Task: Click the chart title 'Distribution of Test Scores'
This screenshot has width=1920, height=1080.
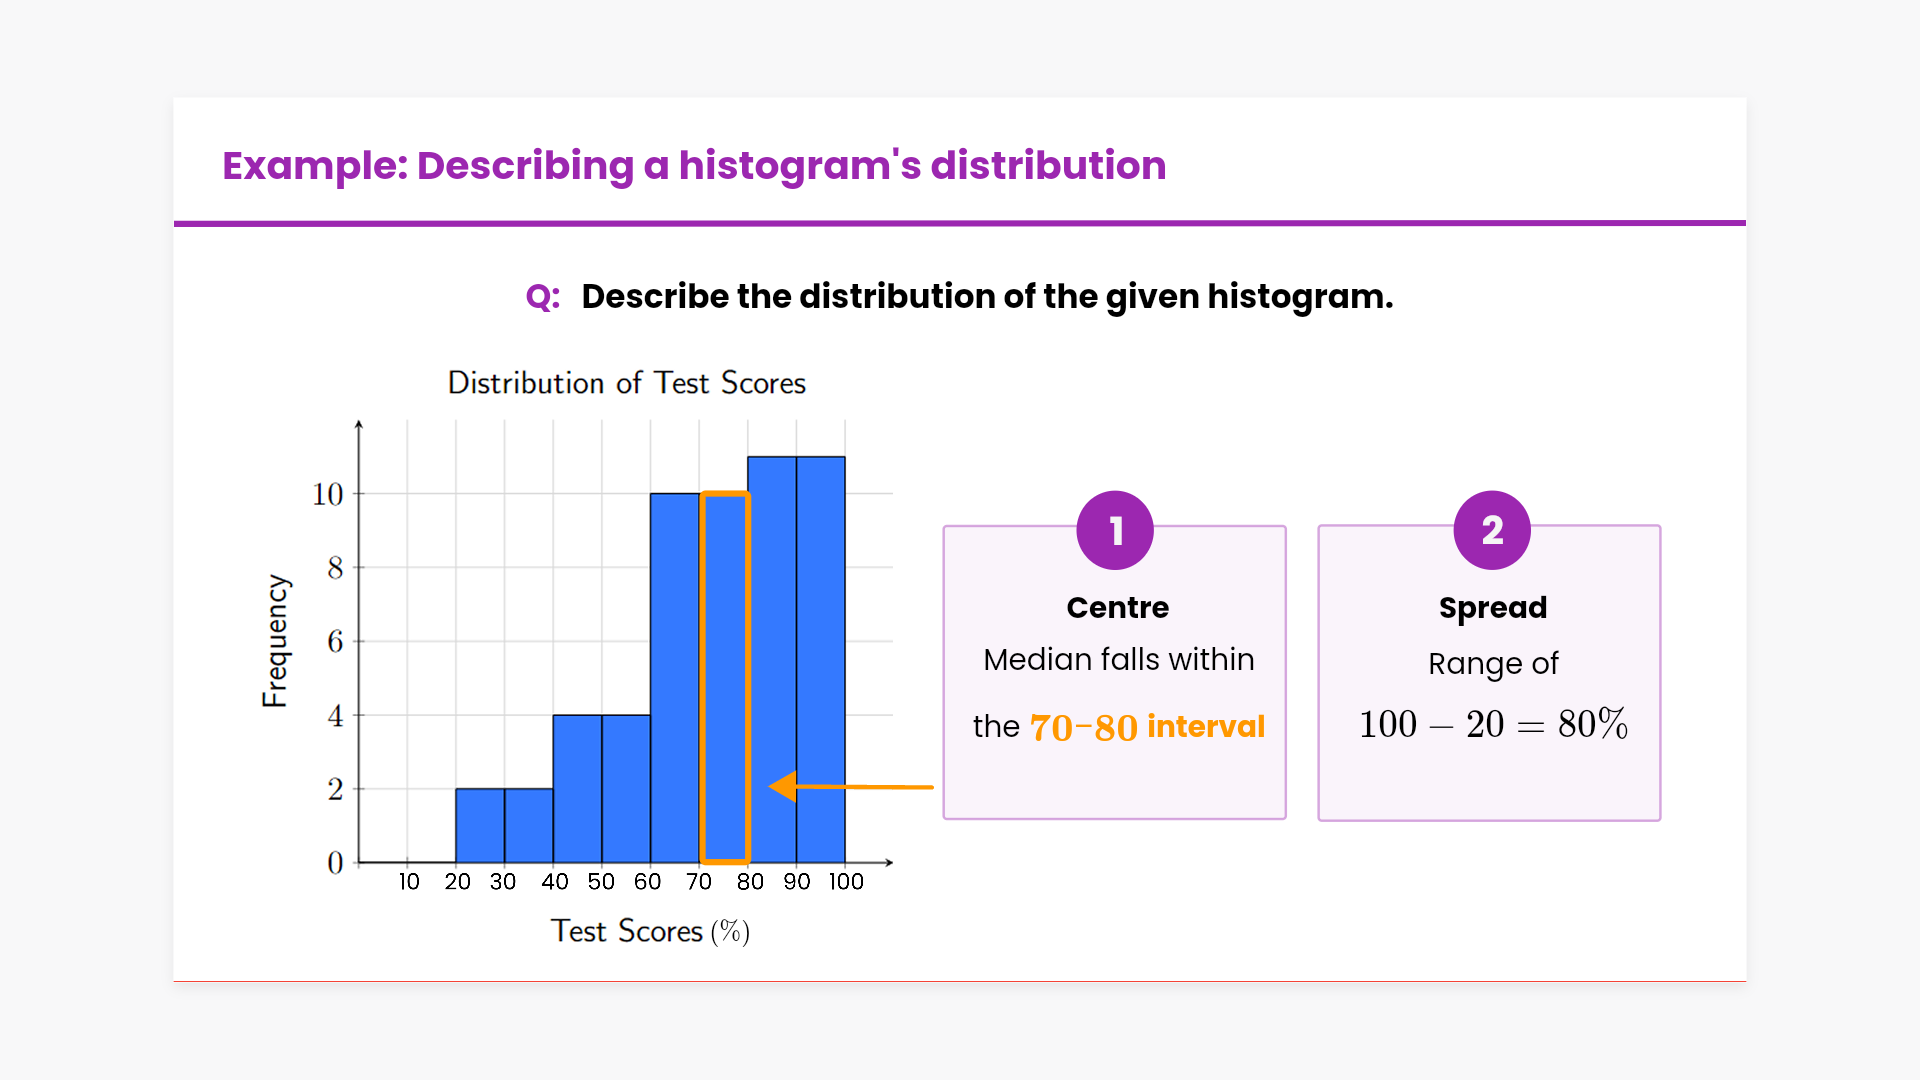Action: pyautogui.click(x=626, y=383)
